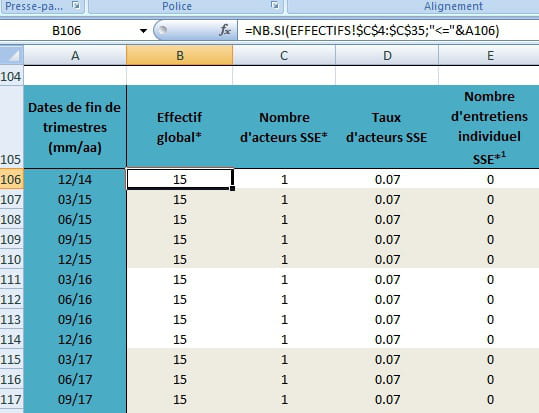
Task: Select column C header
Action: click(x=284, y=55)
